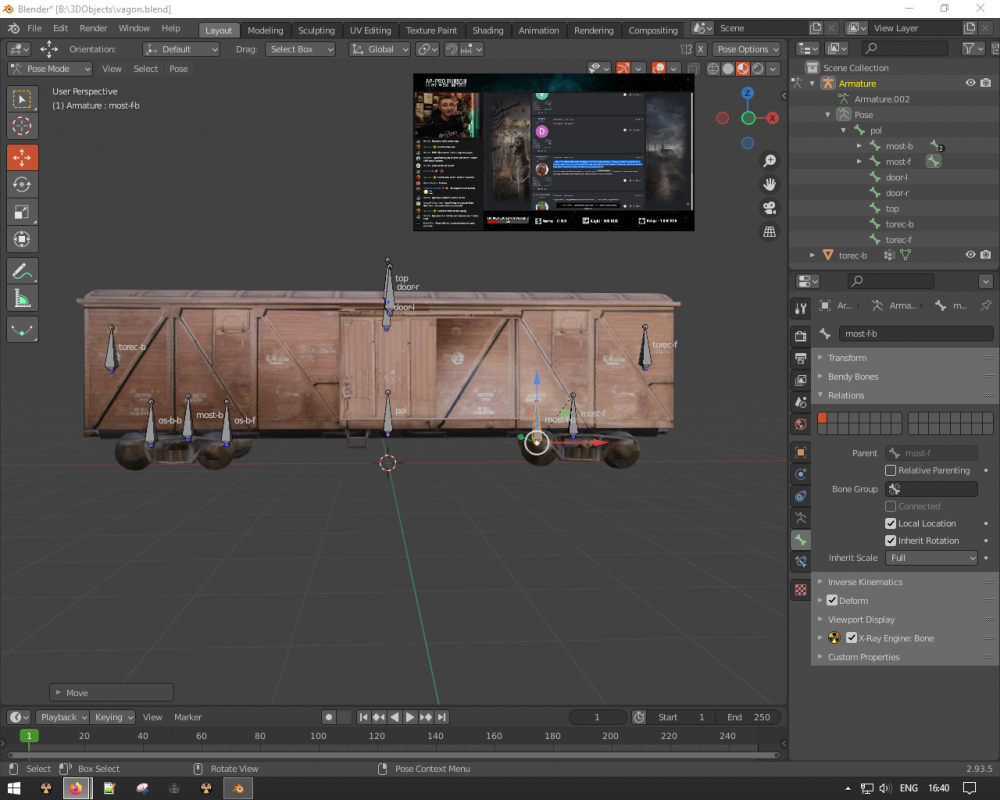The height and width of the screenshot is (800, 1000).
Task: Open the Pose Mode dropdown
Action: point(50,69)
